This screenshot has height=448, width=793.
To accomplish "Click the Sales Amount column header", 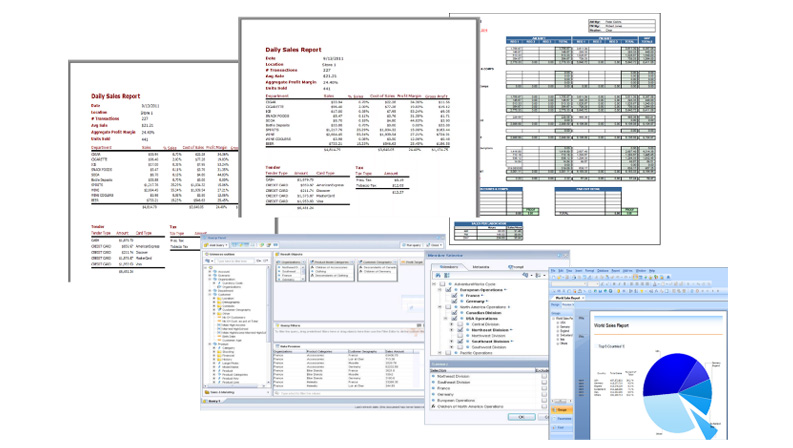I will 399,351.
